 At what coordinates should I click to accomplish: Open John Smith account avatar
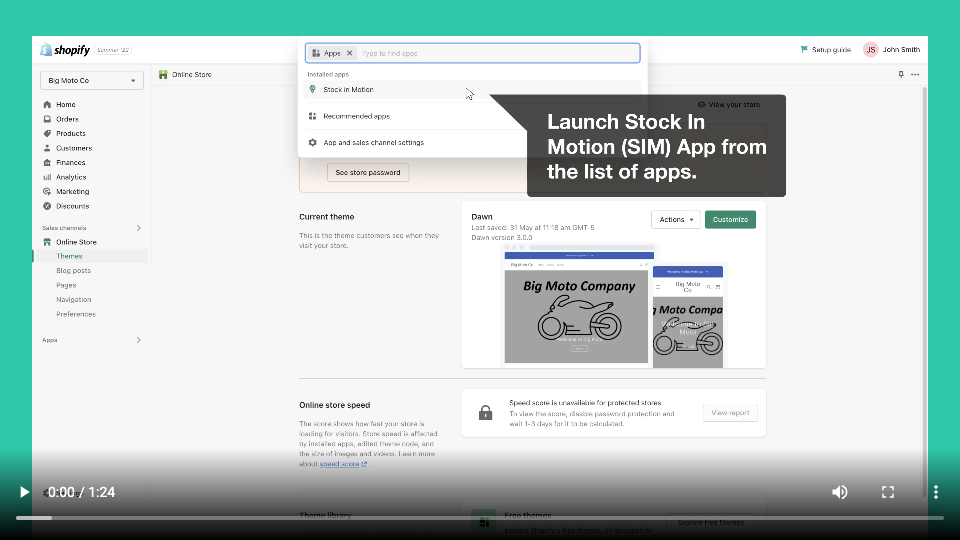point(870,49)
